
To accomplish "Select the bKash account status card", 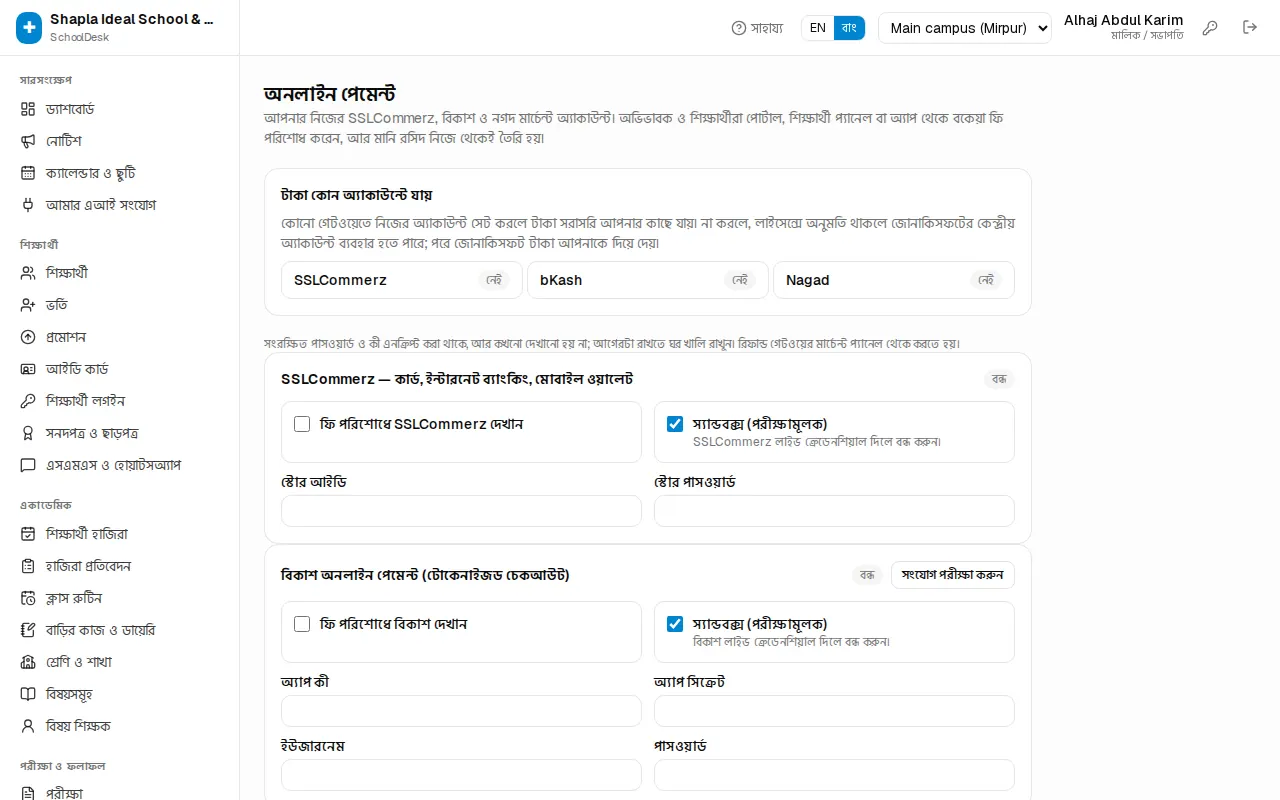I will [648, 280].
